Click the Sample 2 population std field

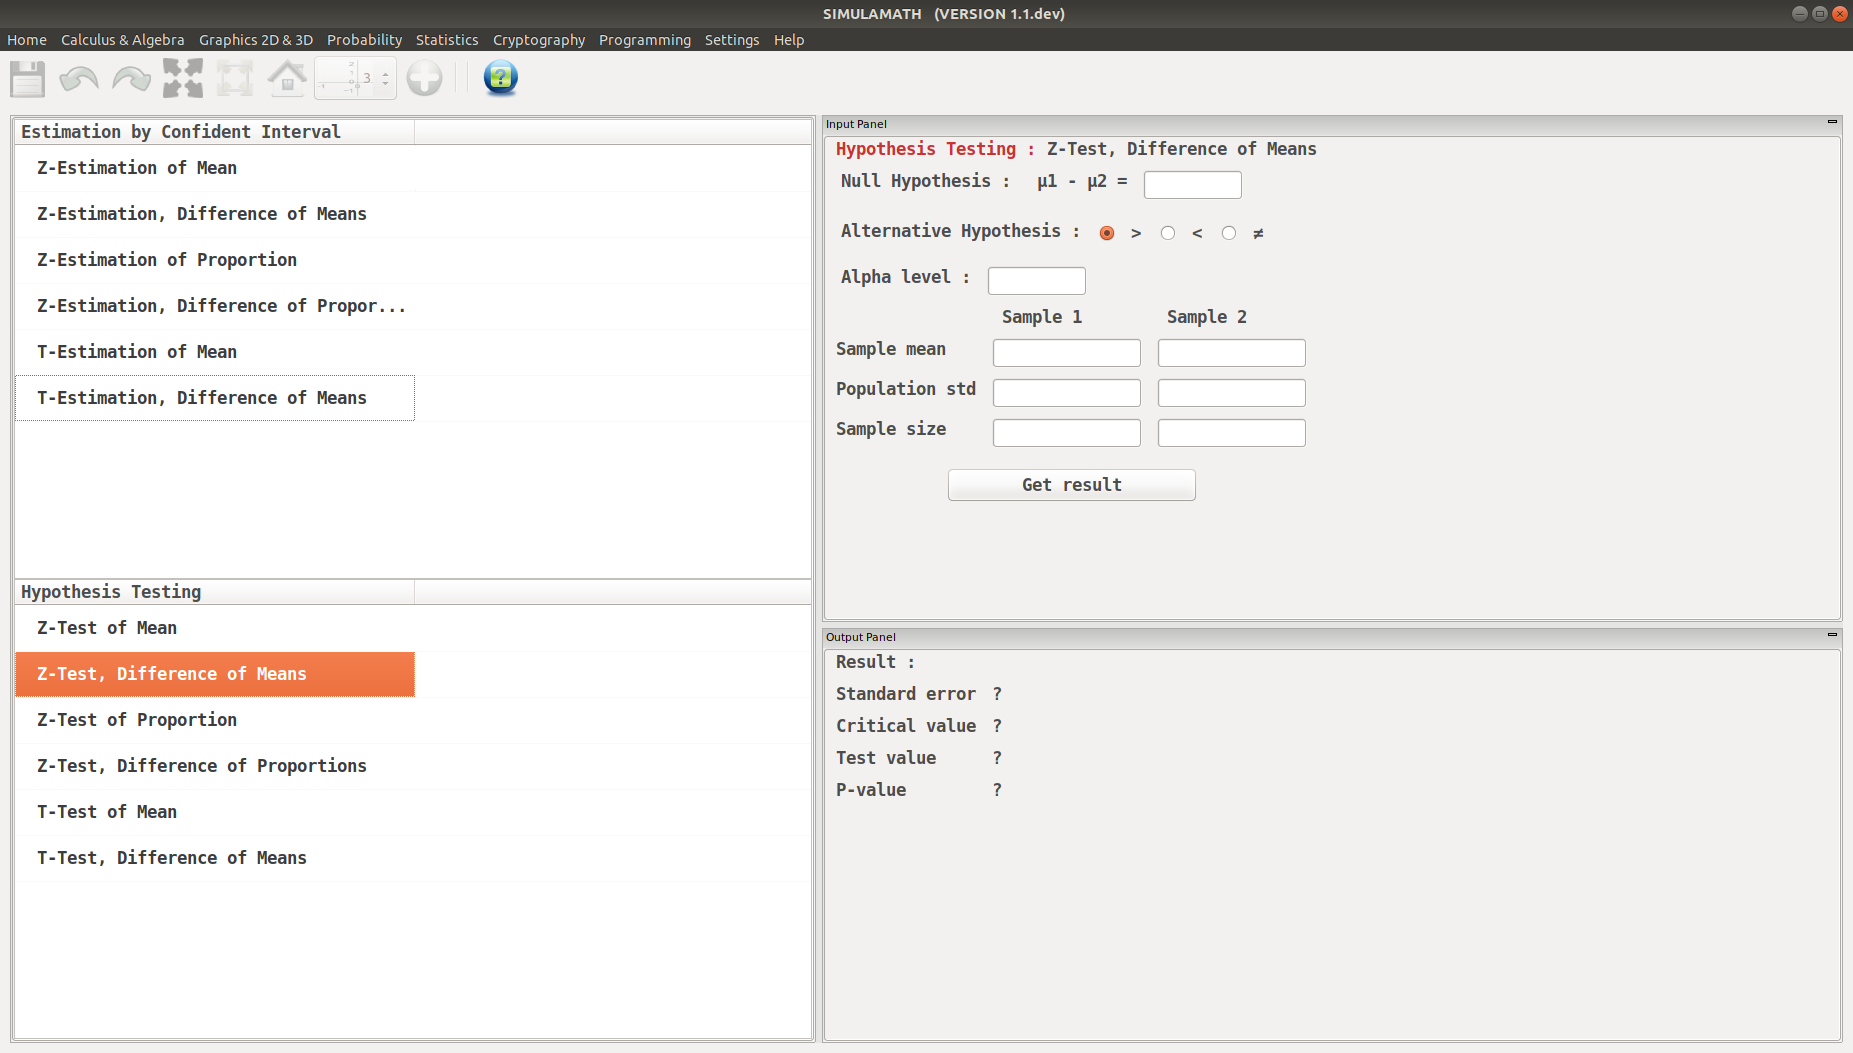click(x=1231, y=393)
